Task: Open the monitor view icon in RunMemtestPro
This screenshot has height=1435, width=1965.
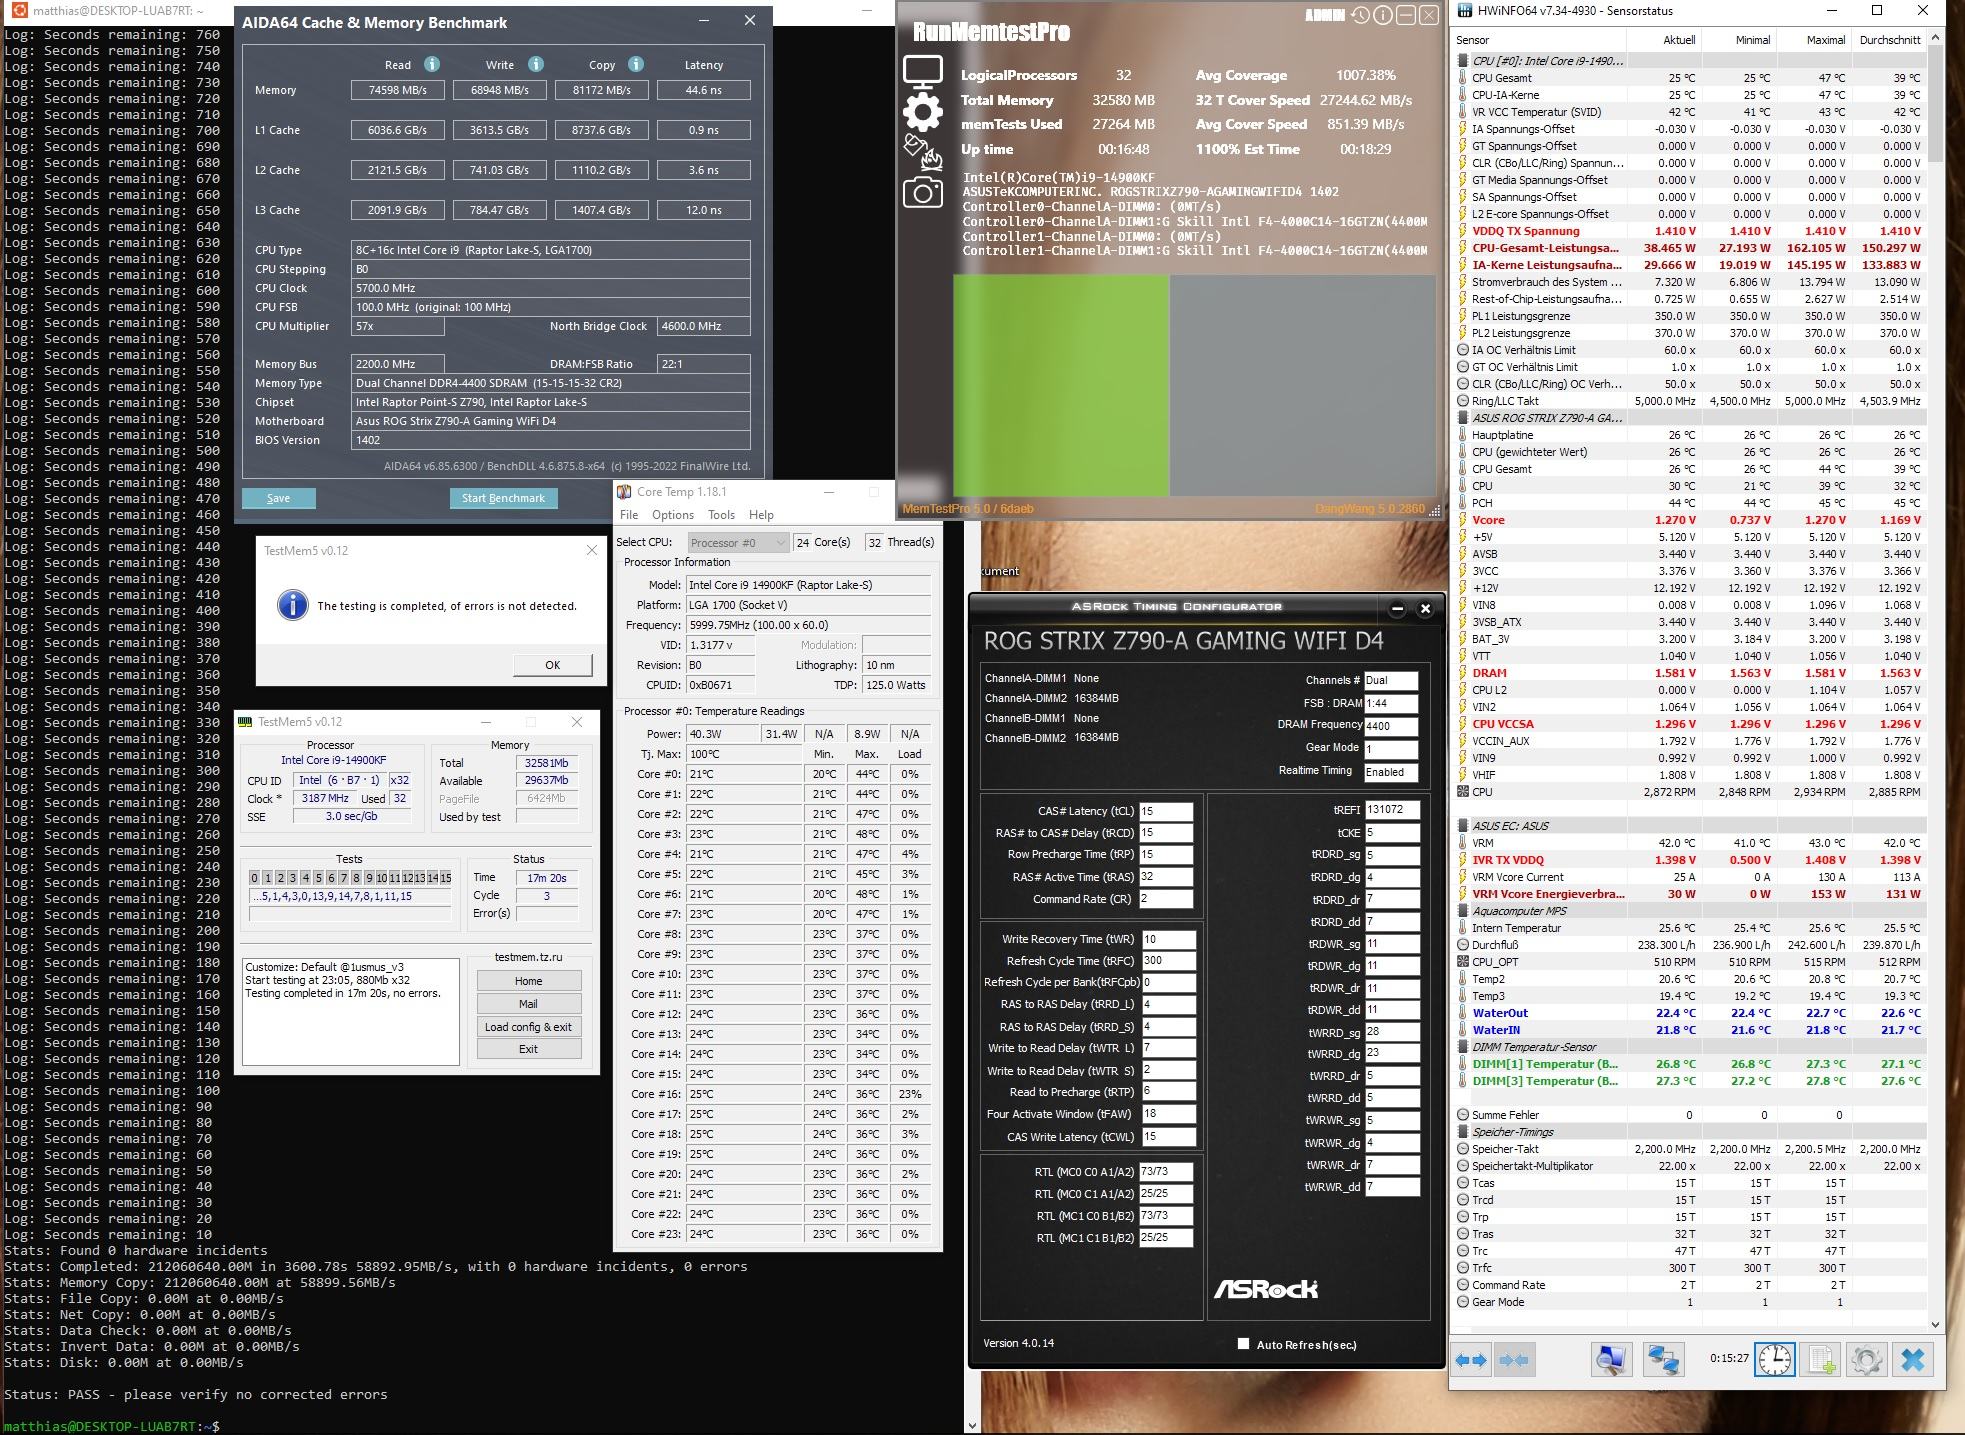Action: 922,71
